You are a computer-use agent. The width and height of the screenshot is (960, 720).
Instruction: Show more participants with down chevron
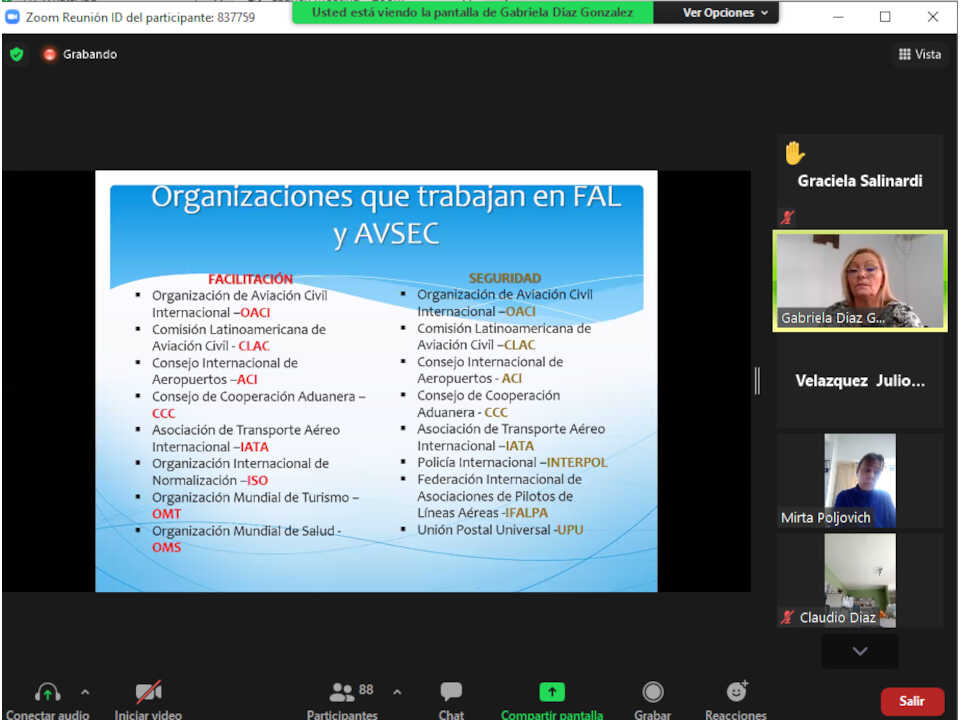click(x=860, y=651)
